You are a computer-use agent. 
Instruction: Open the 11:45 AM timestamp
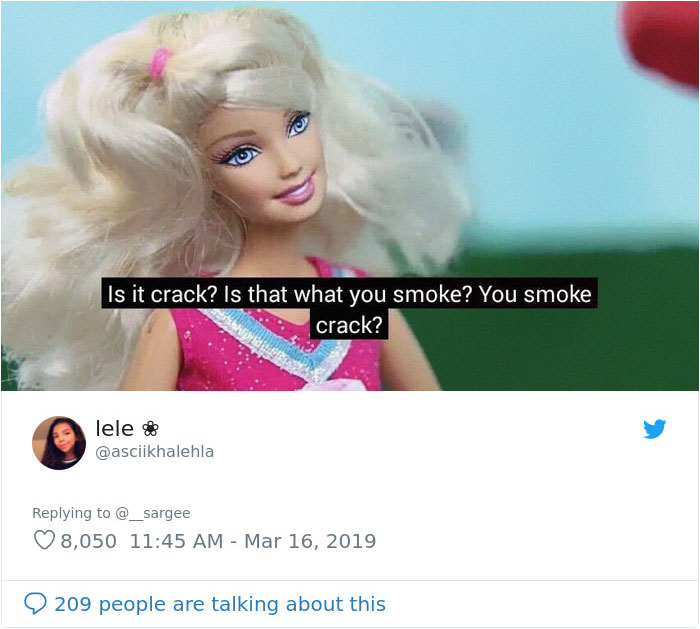click(176, 541)
